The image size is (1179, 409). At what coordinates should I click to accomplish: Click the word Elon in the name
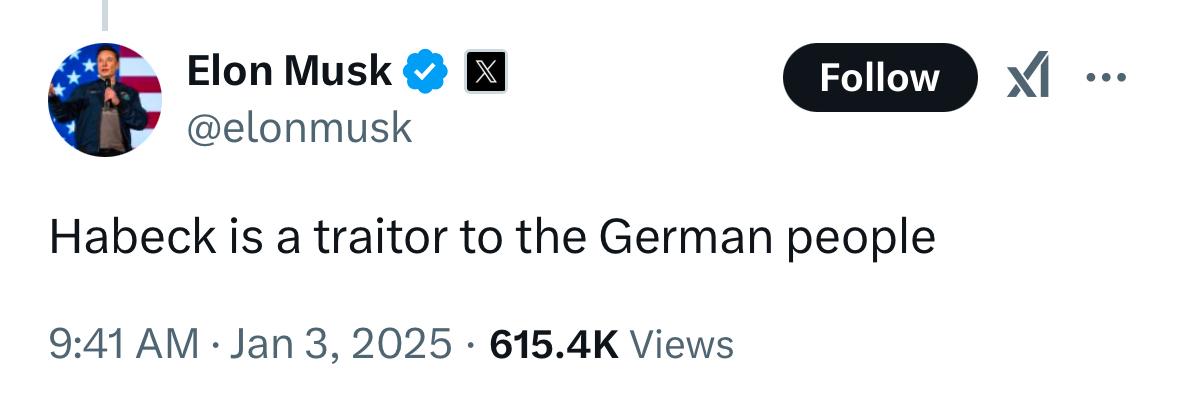click(229, 71)
